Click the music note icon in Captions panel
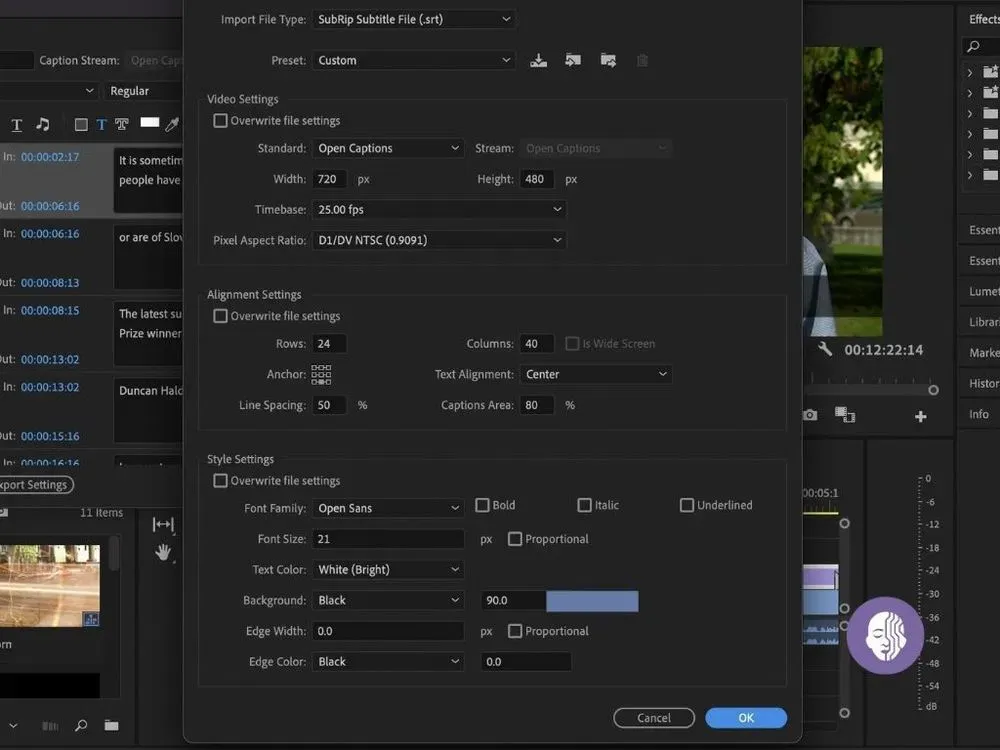This screenshot has width=1000, height=750. (x=43, y=124)
